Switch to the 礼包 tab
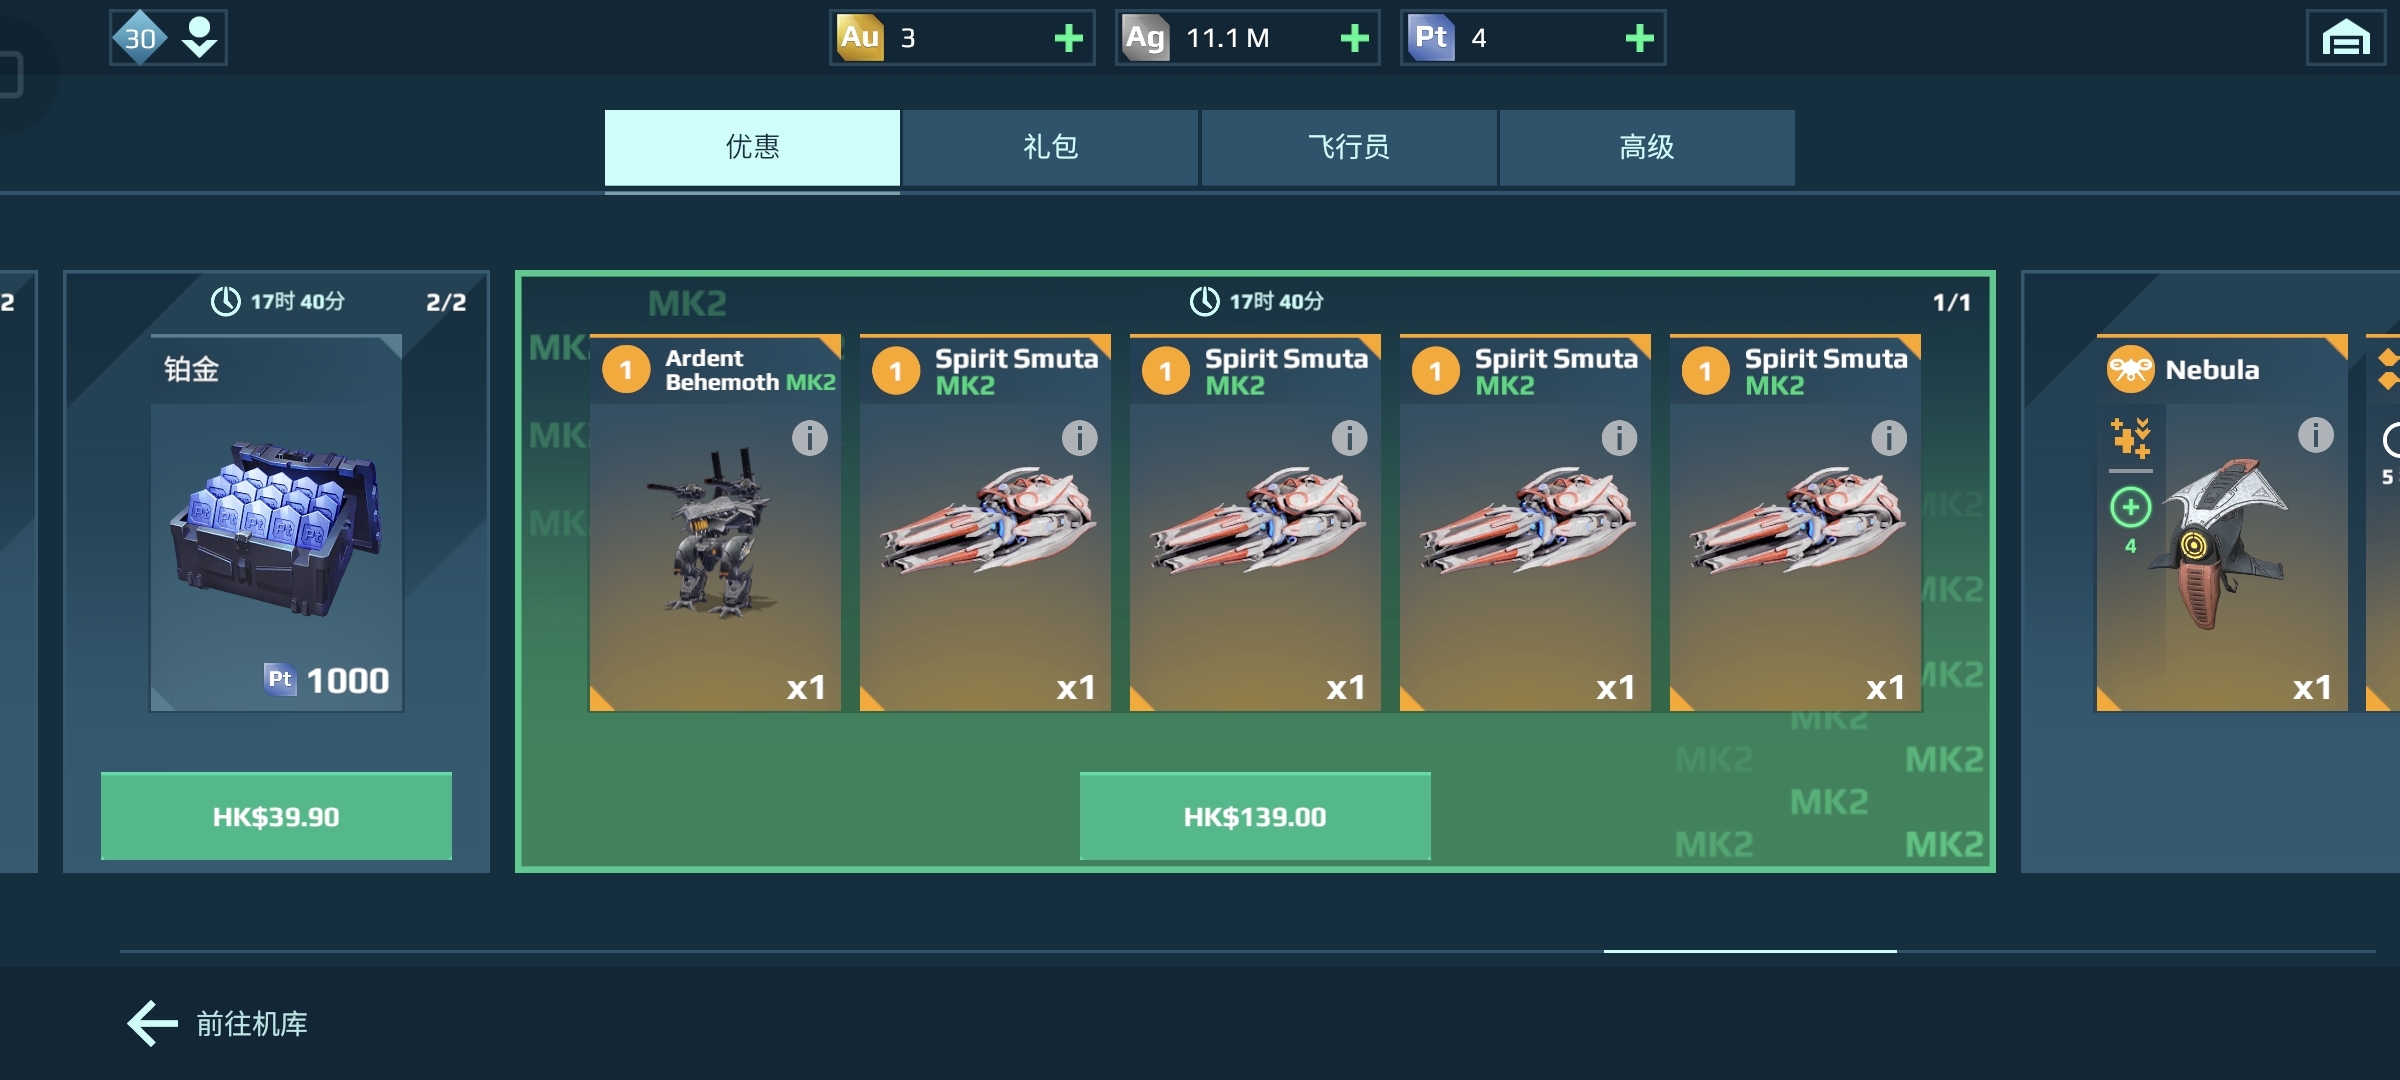This screenshot has height=1080, width=2400. tap(1050, 148)
